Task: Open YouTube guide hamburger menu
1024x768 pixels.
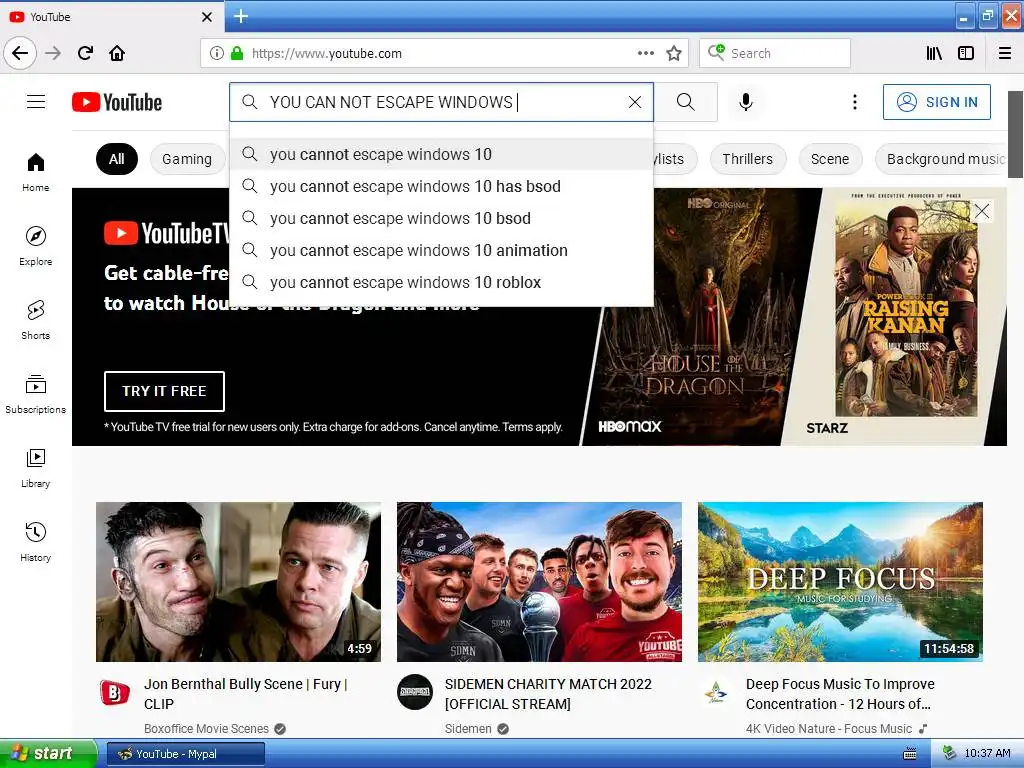Action: [36, 102]
